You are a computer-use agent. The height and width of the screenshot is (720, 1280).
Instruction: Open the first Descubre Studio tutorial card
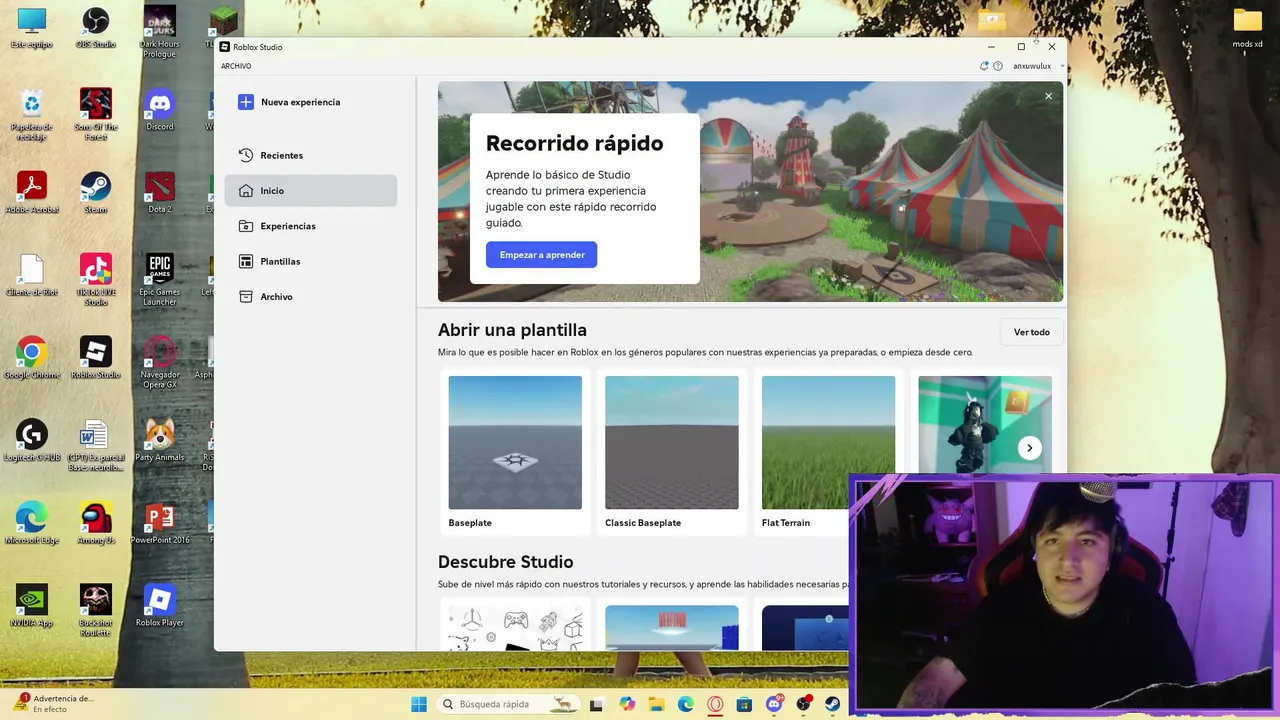pyautogui.click(x=515, y=625)
